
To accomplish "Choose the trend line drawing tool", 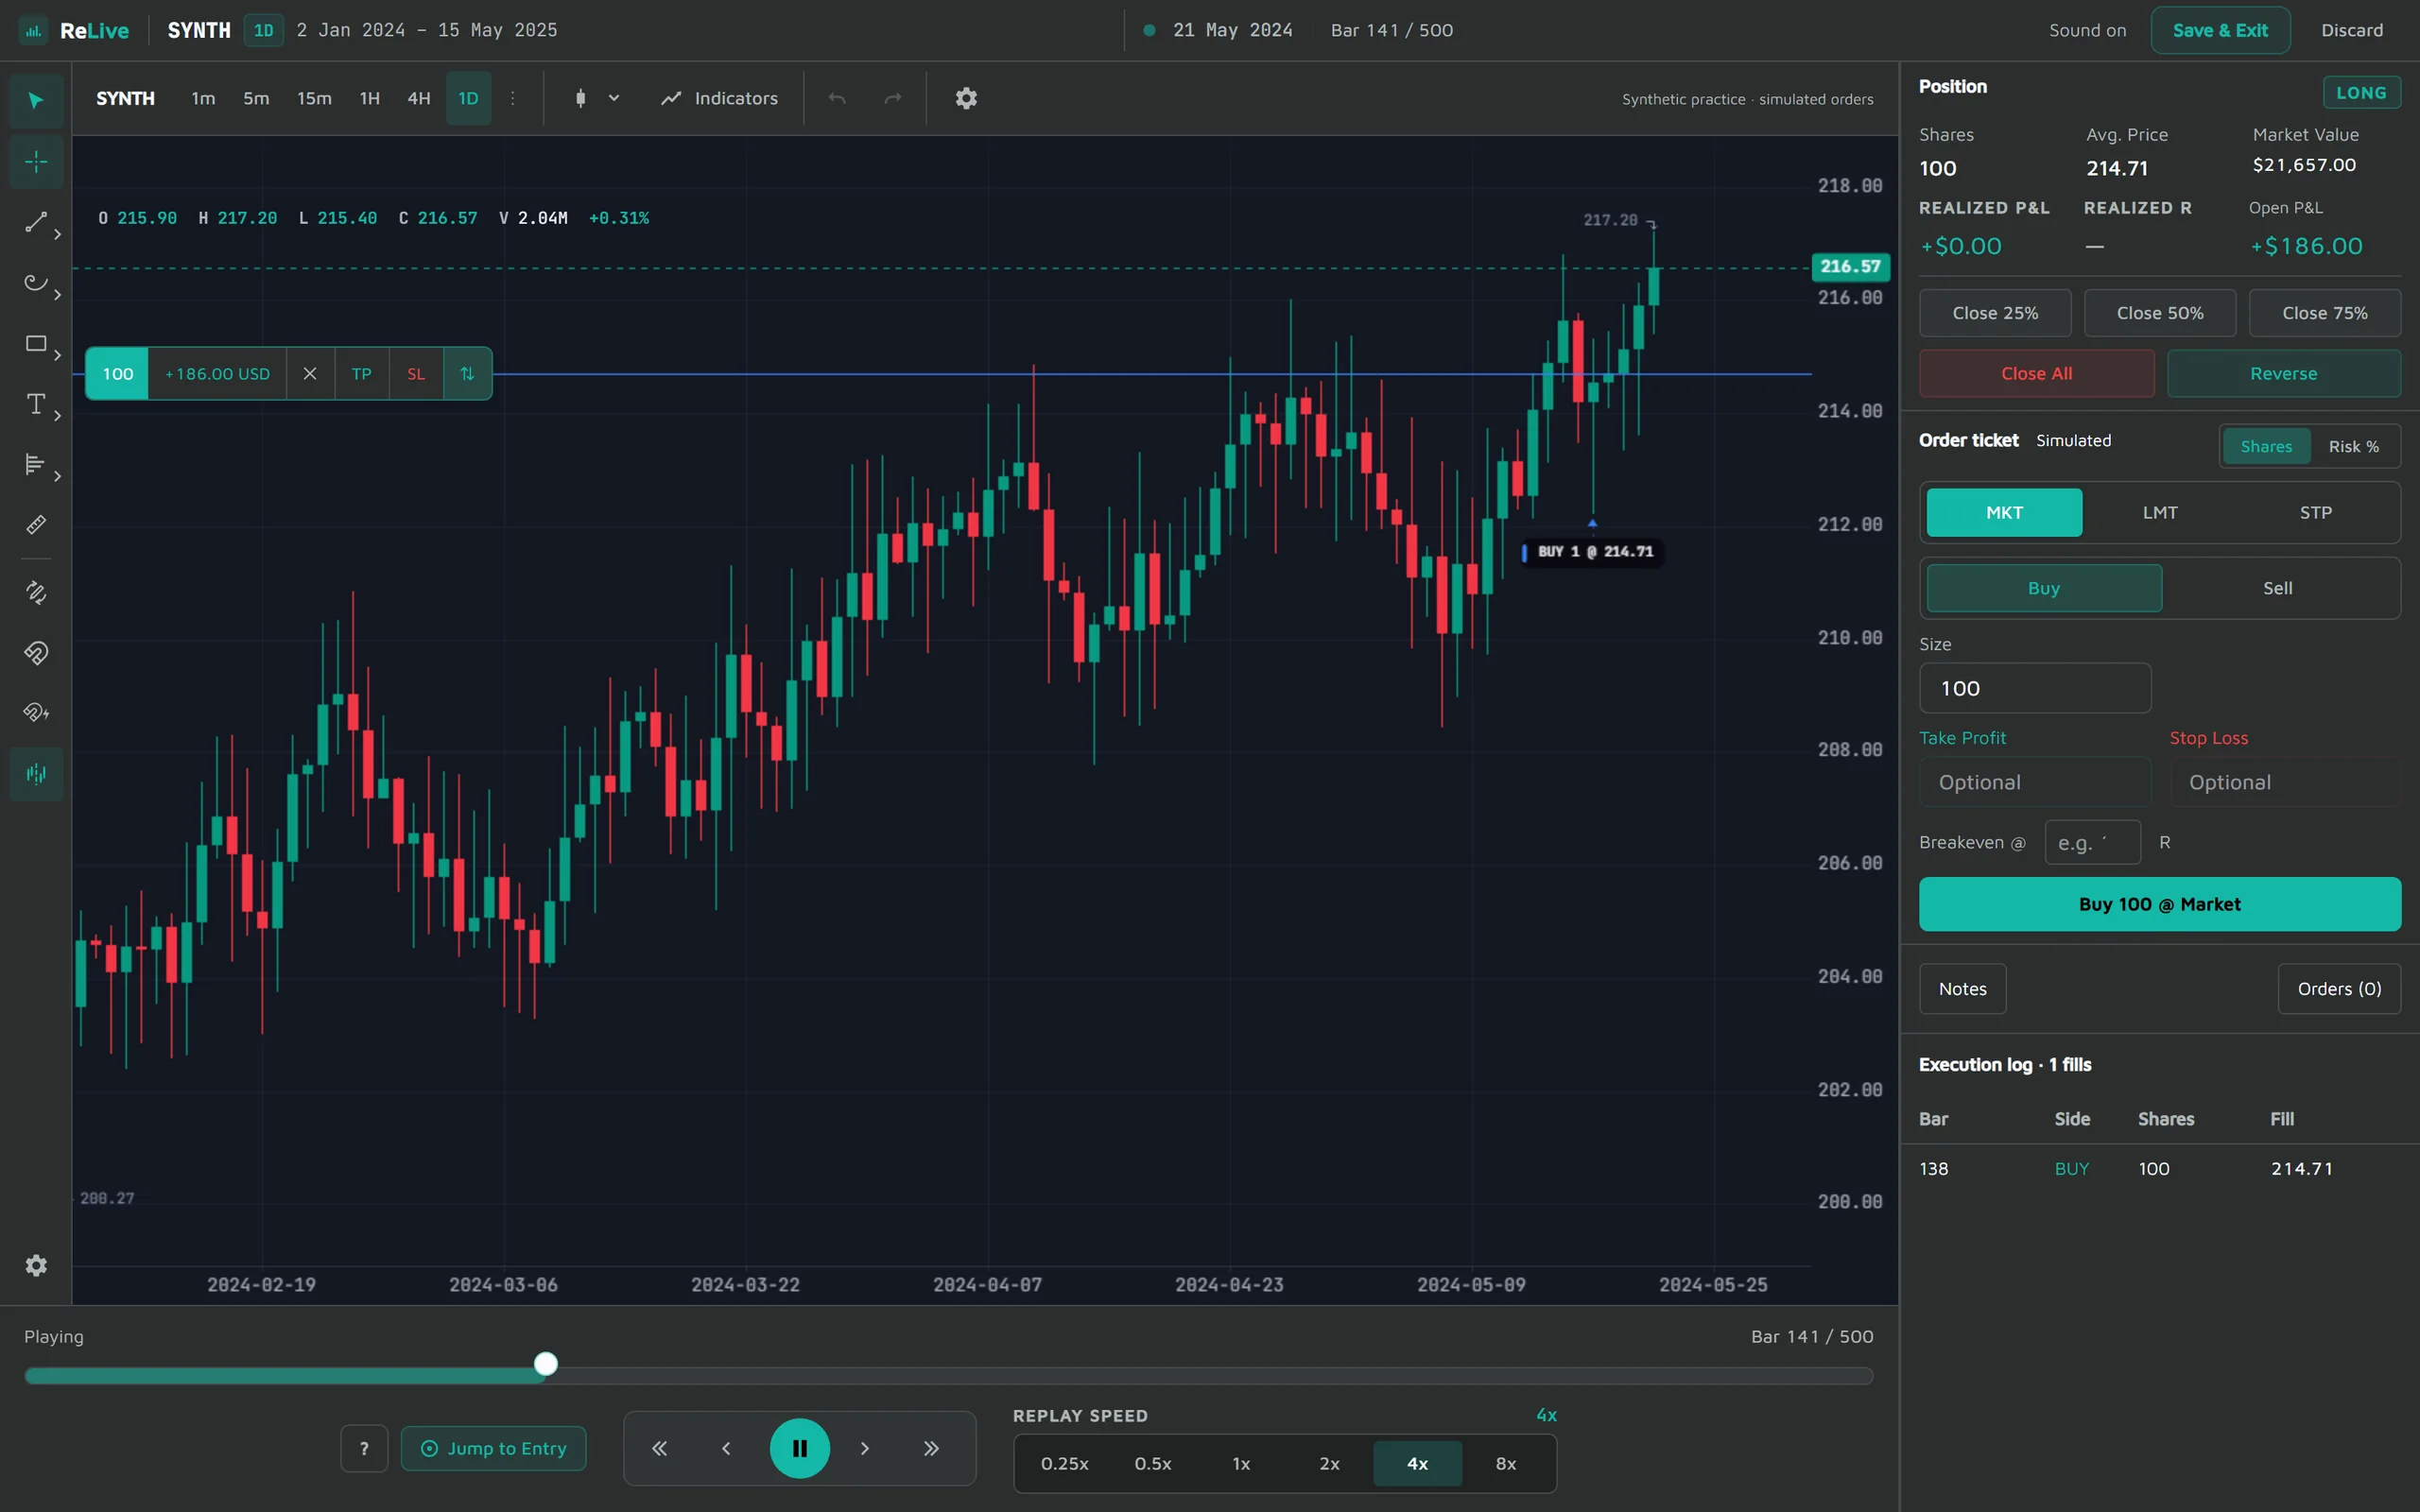I will [36, 223].
